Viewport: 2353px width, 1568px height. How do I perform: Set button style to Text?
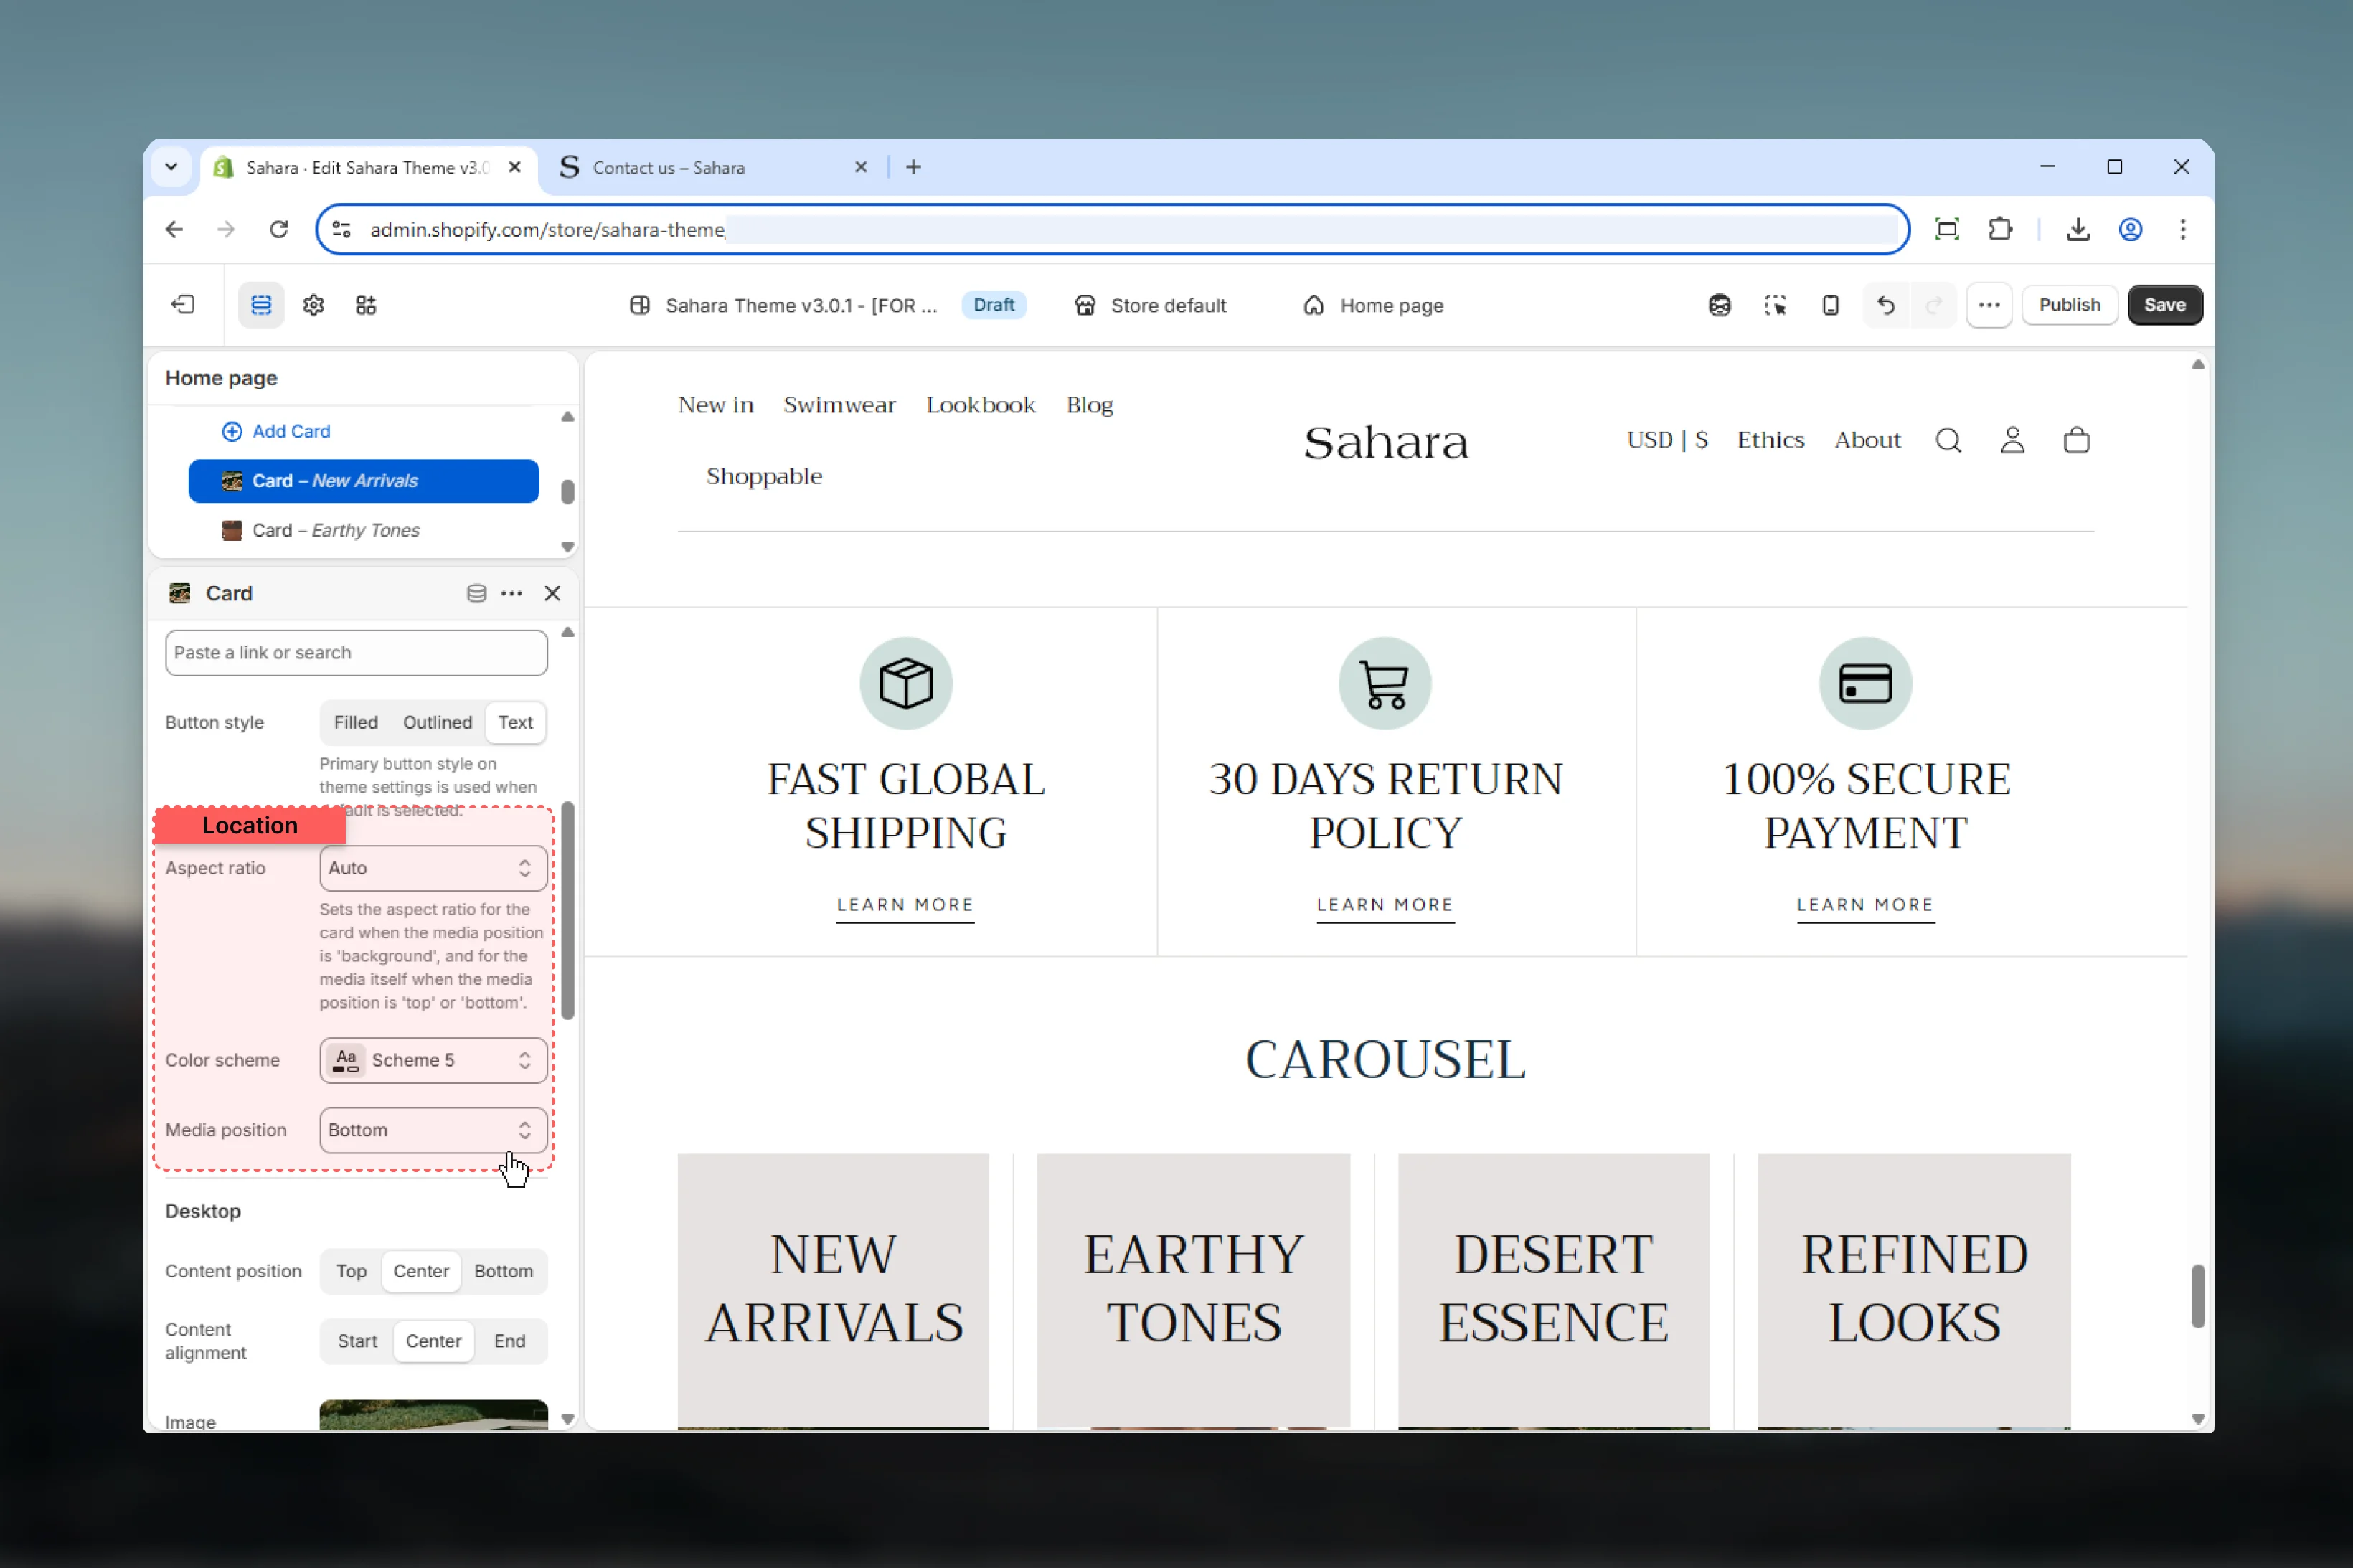(x=516, y=722)
